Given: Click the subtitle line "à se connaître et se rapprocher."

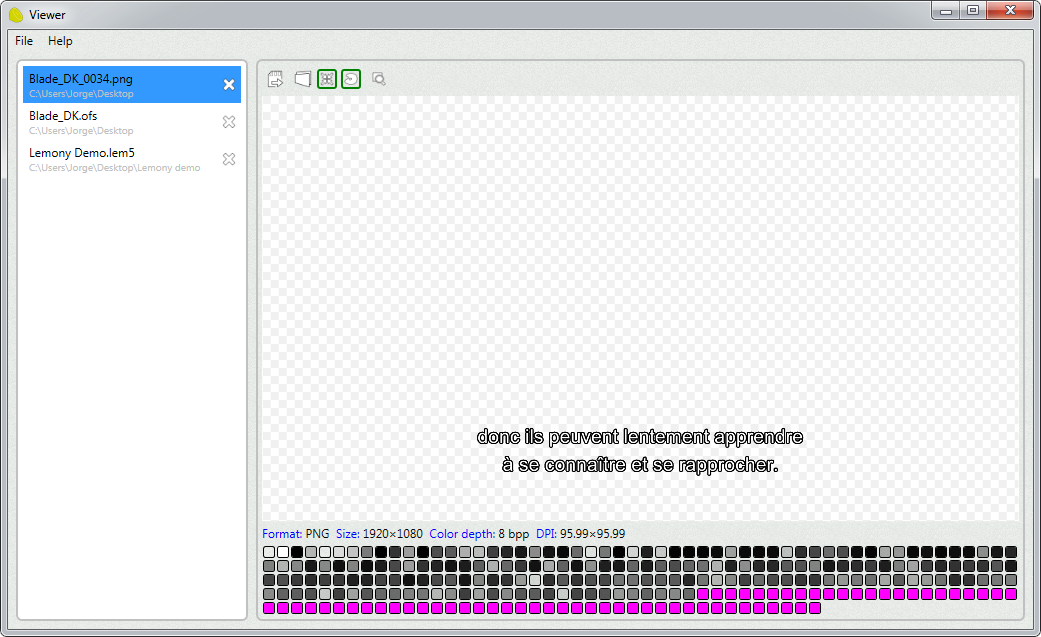Looking at the screenshot, I should (640, 465).
